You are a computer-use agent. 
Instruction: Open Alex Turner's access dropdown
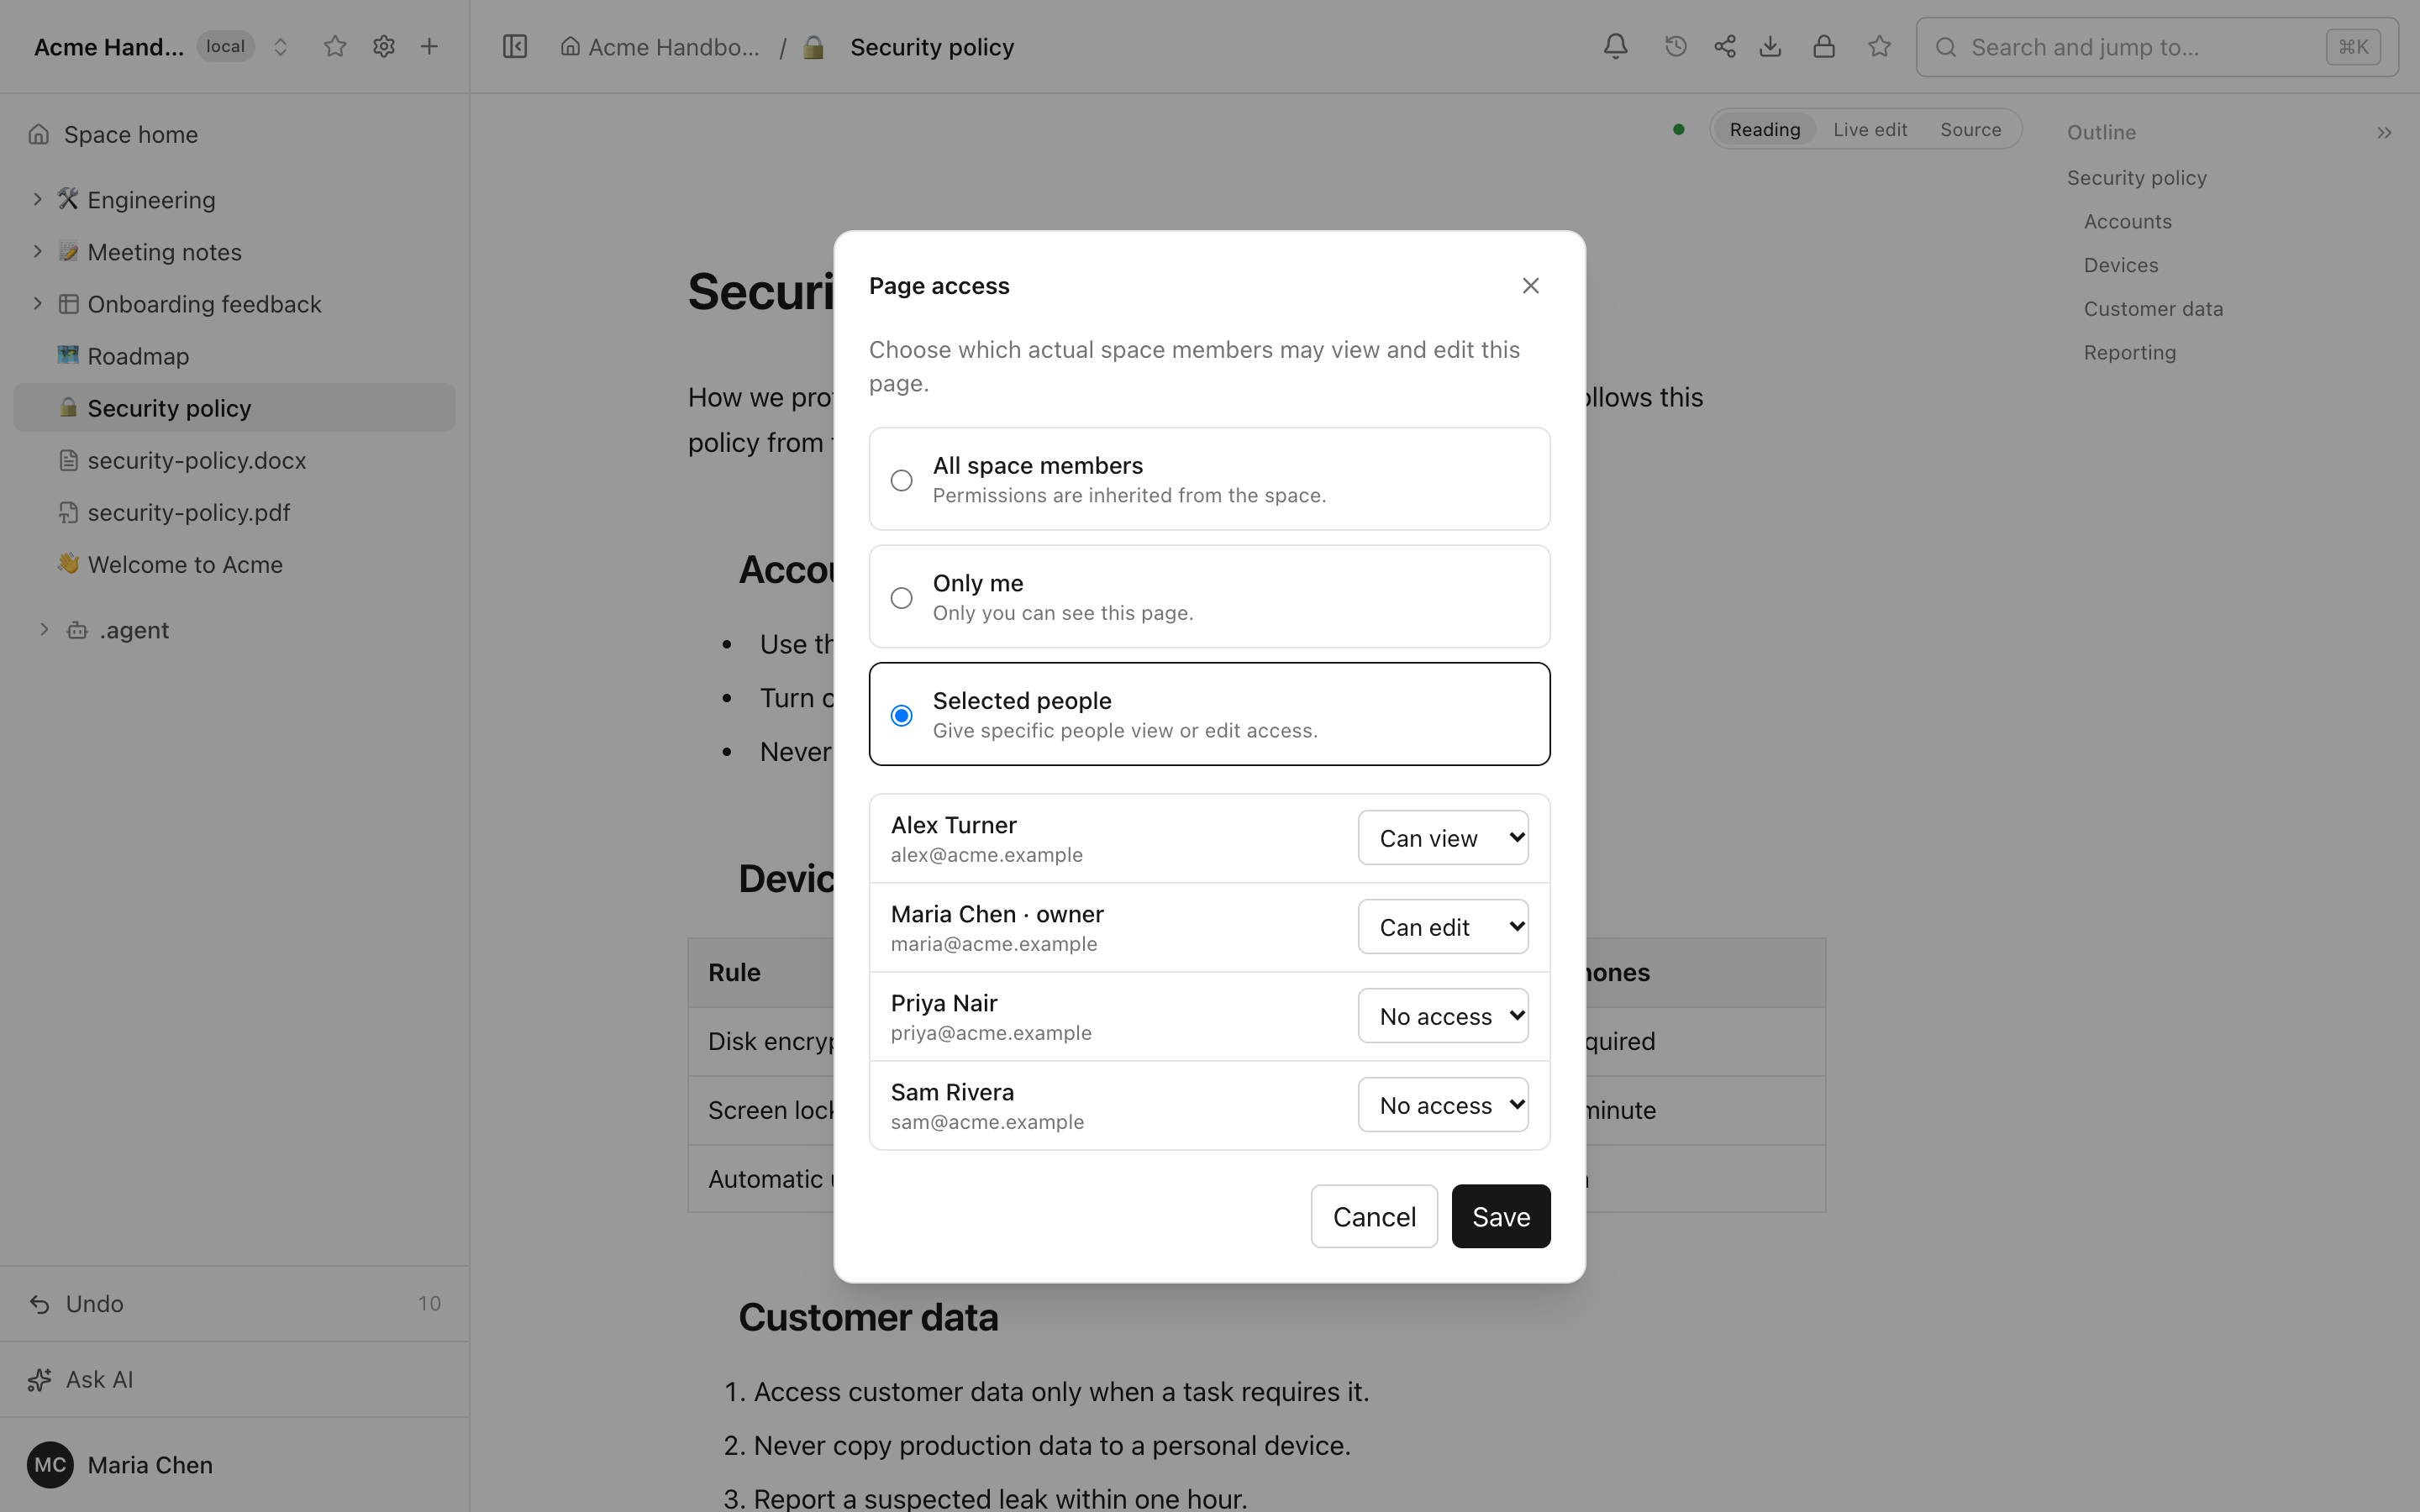click(1443, 838)
